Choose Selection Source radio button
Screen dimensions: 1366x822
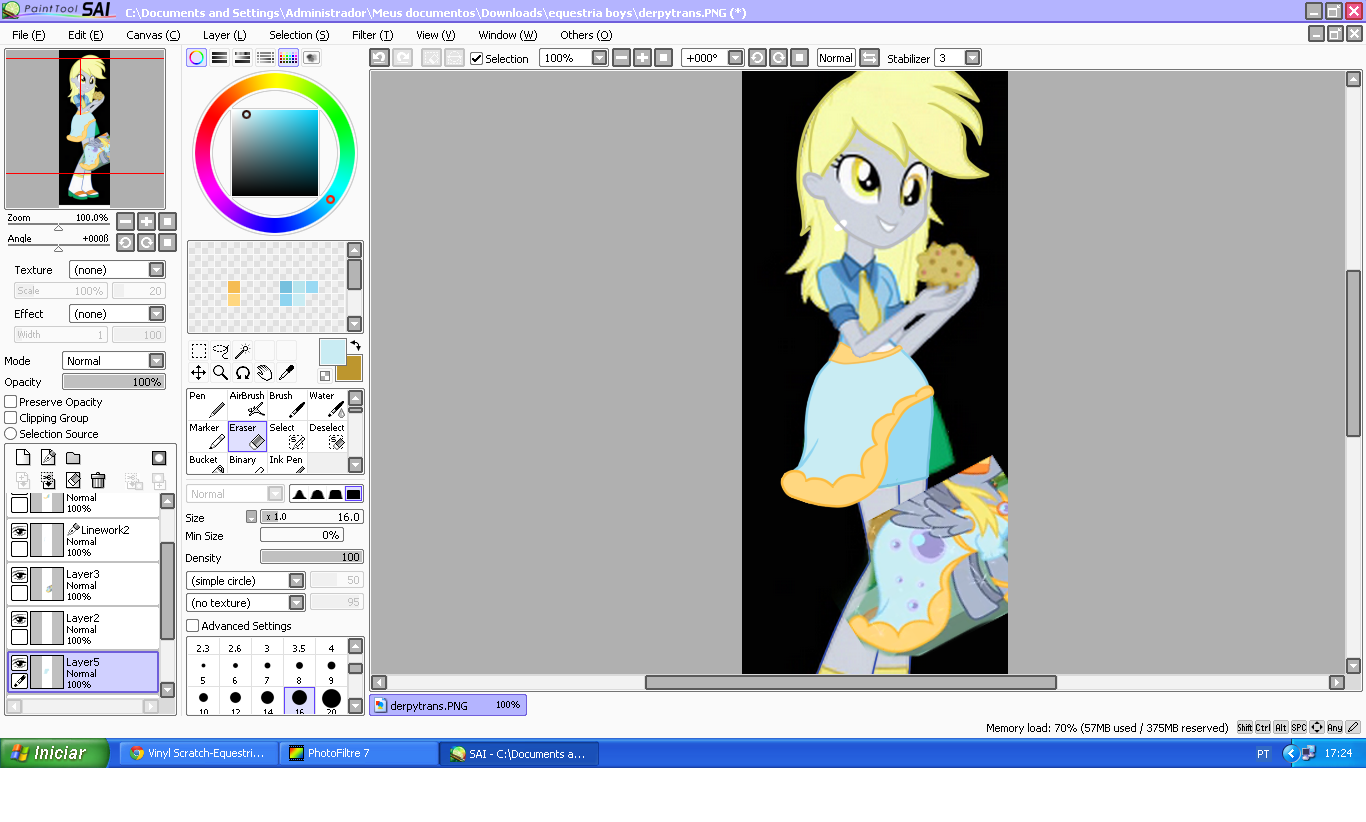(x=11, y=434)
